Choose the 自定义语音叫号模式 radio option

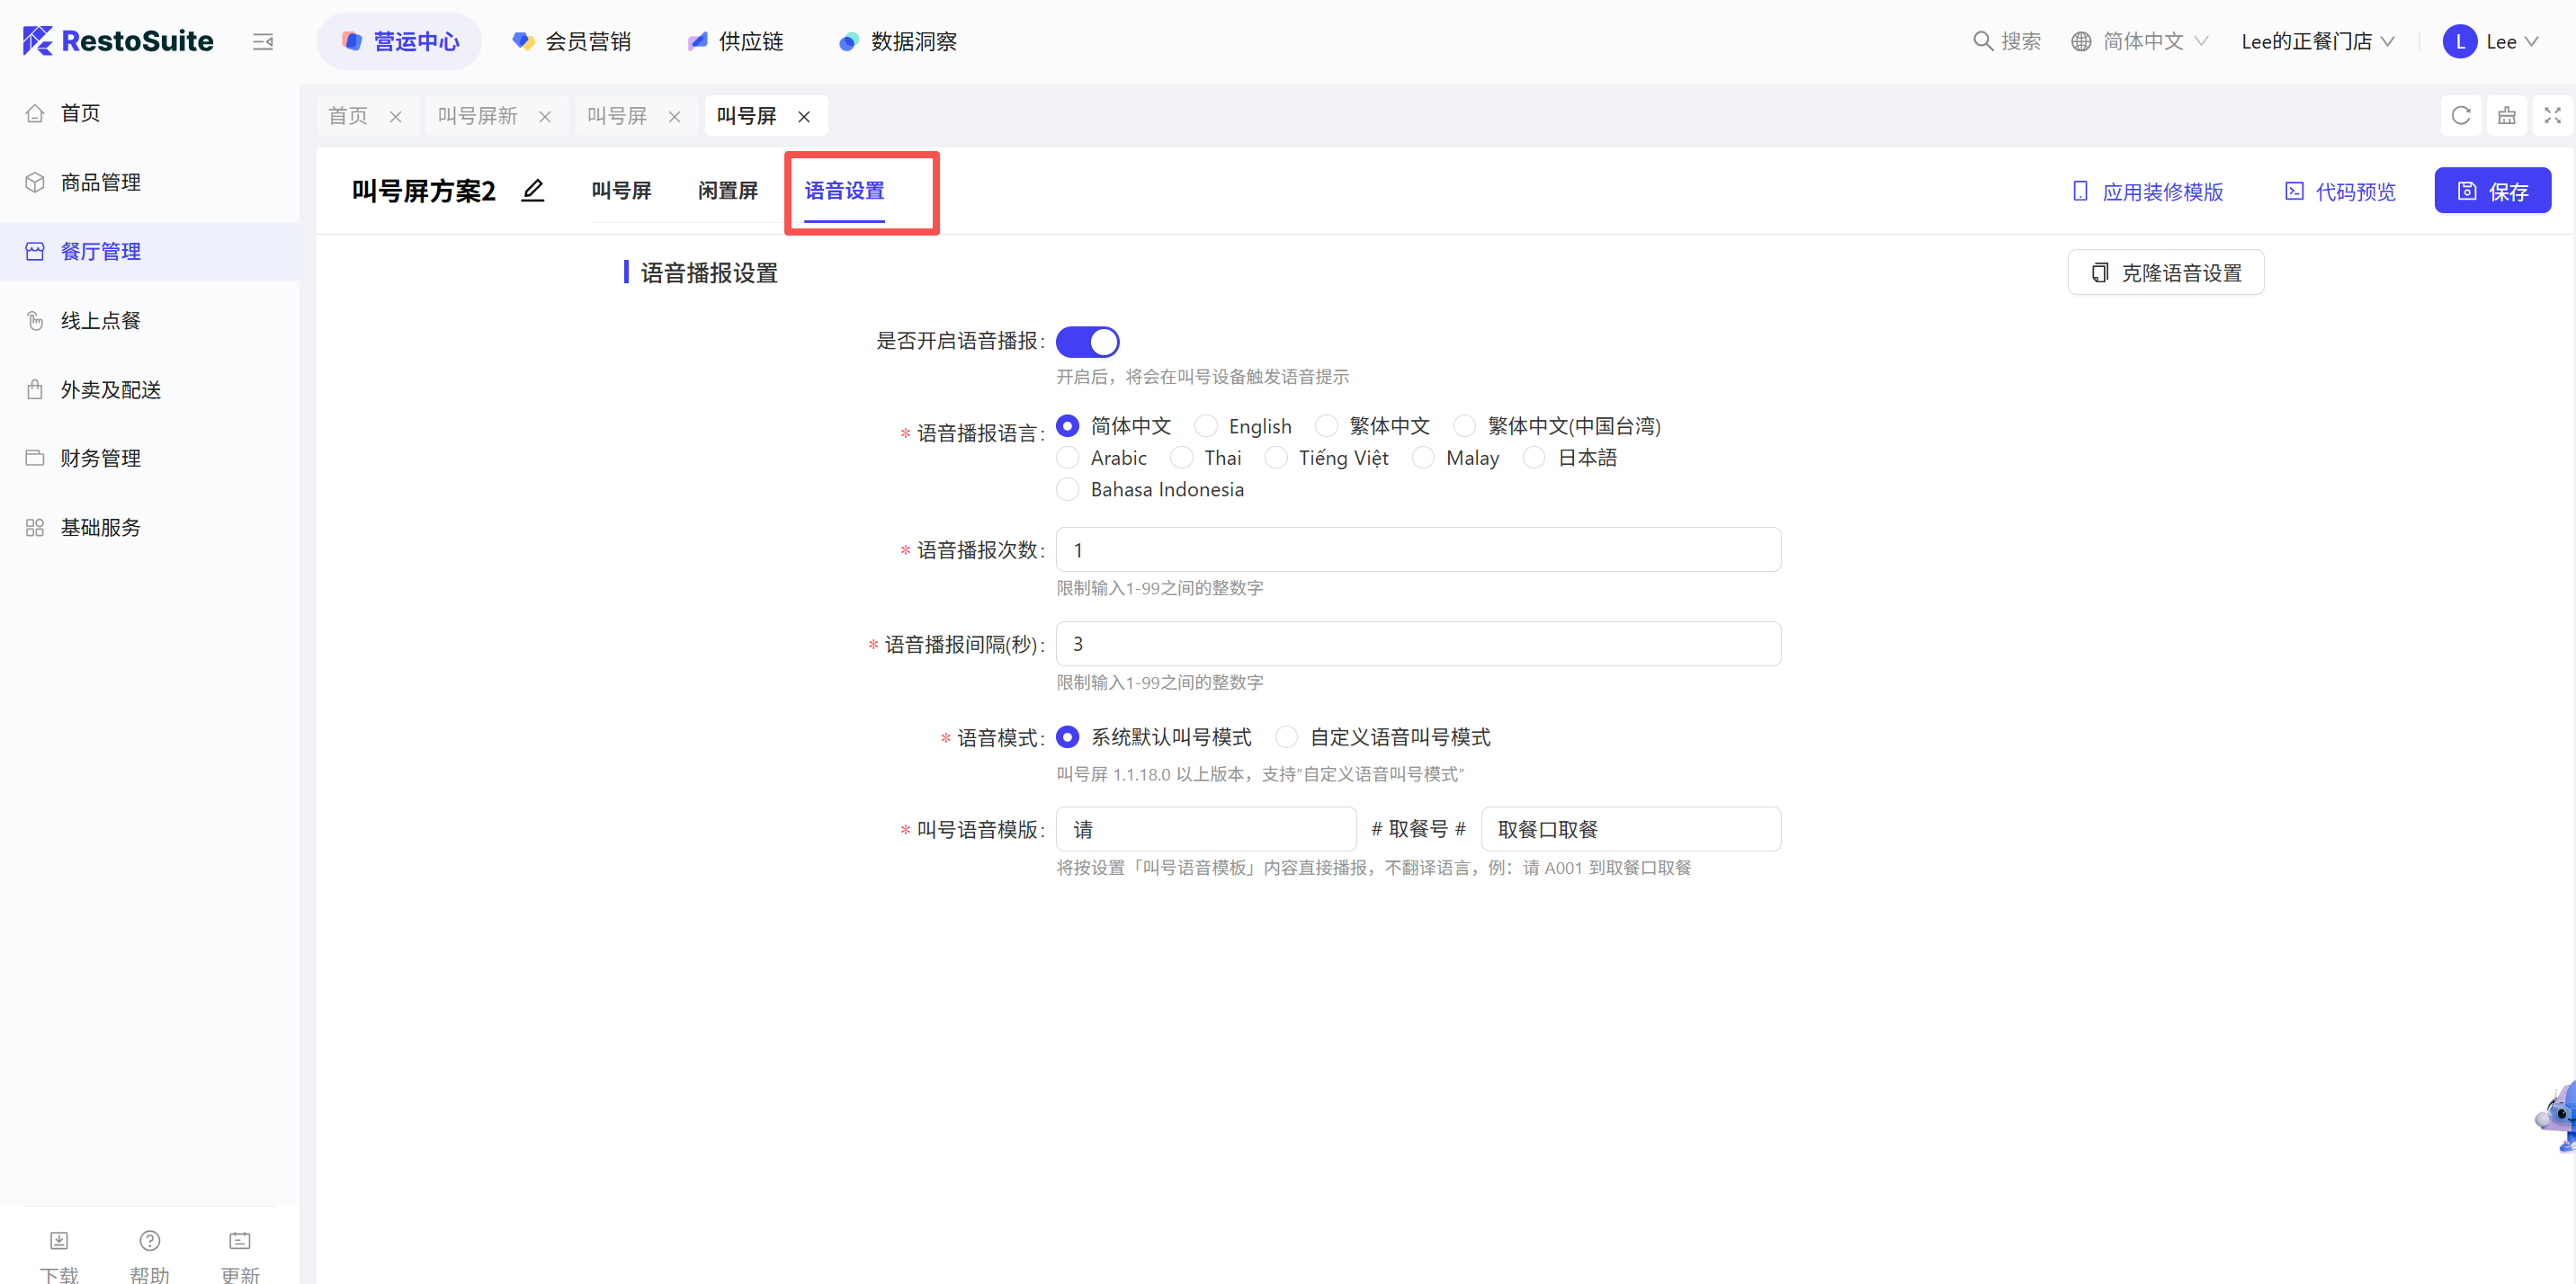coord(1287,737)
